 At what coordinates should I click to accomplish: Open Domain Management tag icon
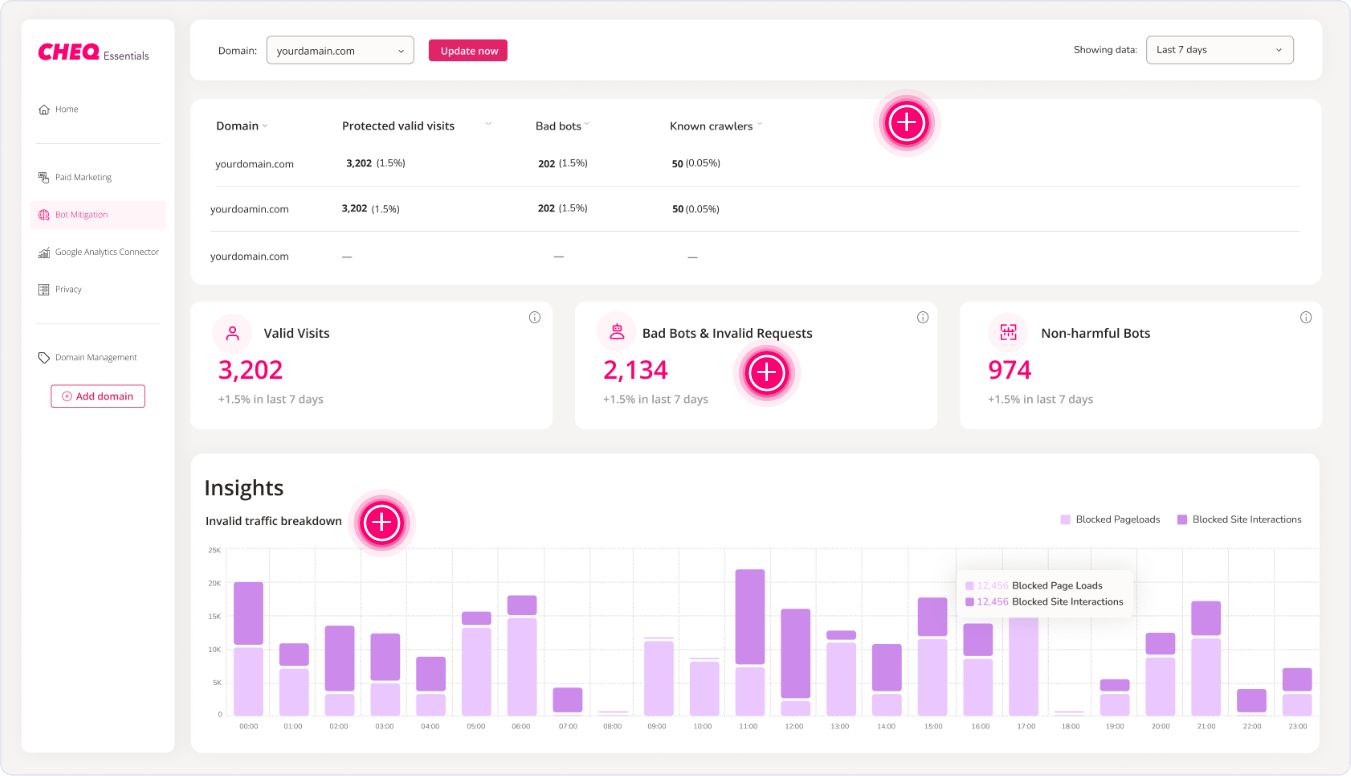click(42, 357)
